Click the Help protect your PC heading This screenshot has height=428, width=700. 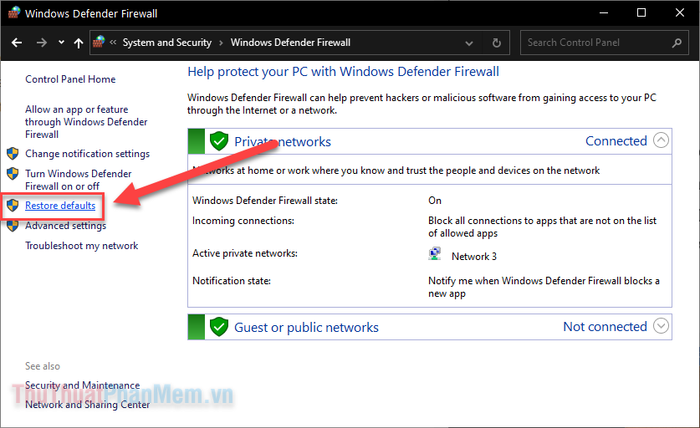coord(343,71)
